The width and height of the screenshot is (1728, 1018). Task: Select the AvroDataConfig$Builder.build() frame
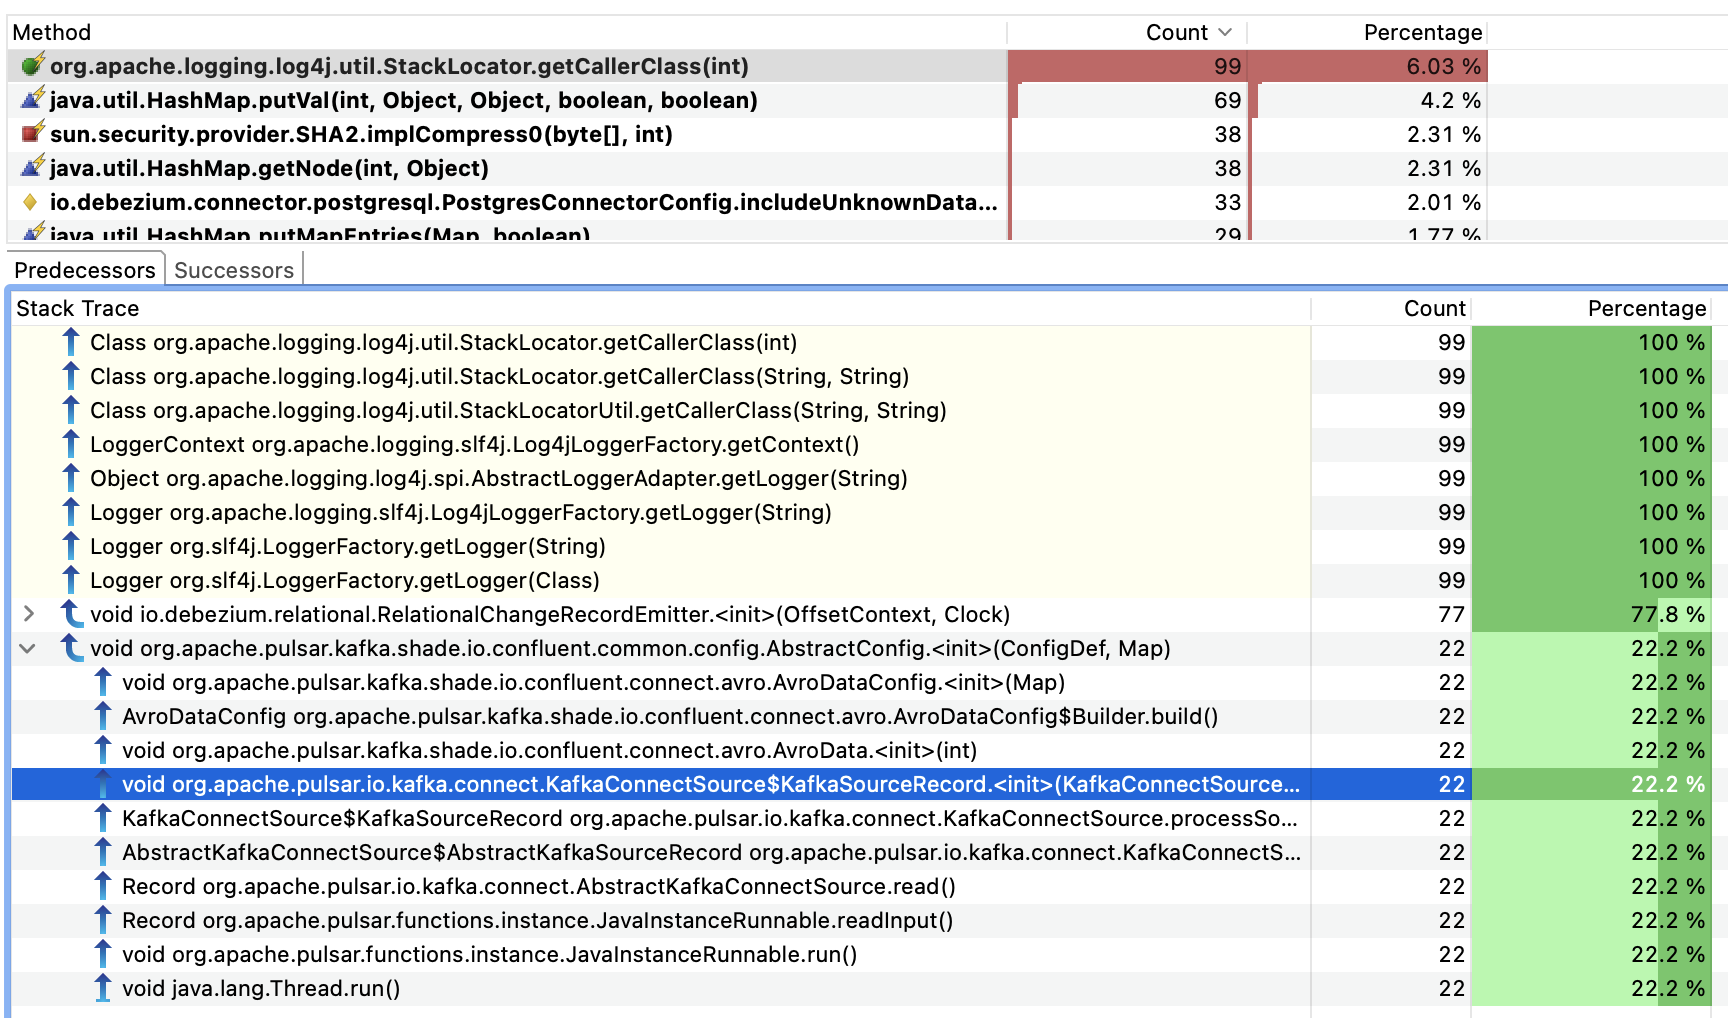(x=862, y=716)
